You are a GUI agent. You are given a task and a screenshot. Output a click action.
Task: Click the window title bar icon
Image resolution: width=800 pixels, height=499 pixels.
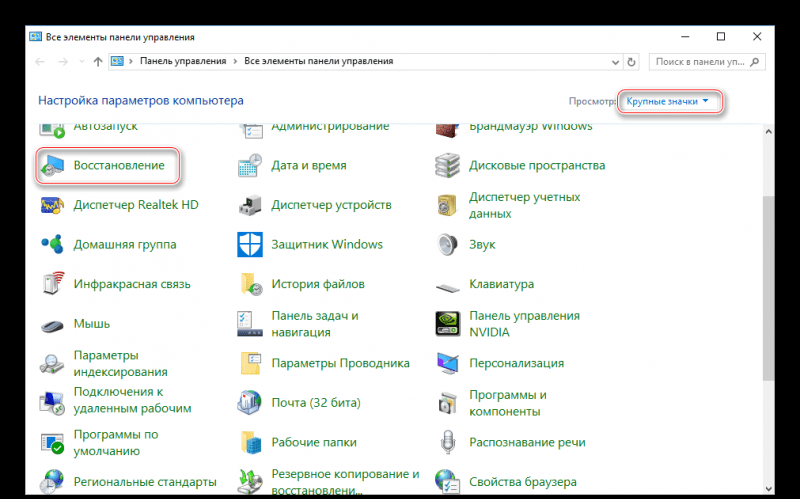tap(35, 37)
